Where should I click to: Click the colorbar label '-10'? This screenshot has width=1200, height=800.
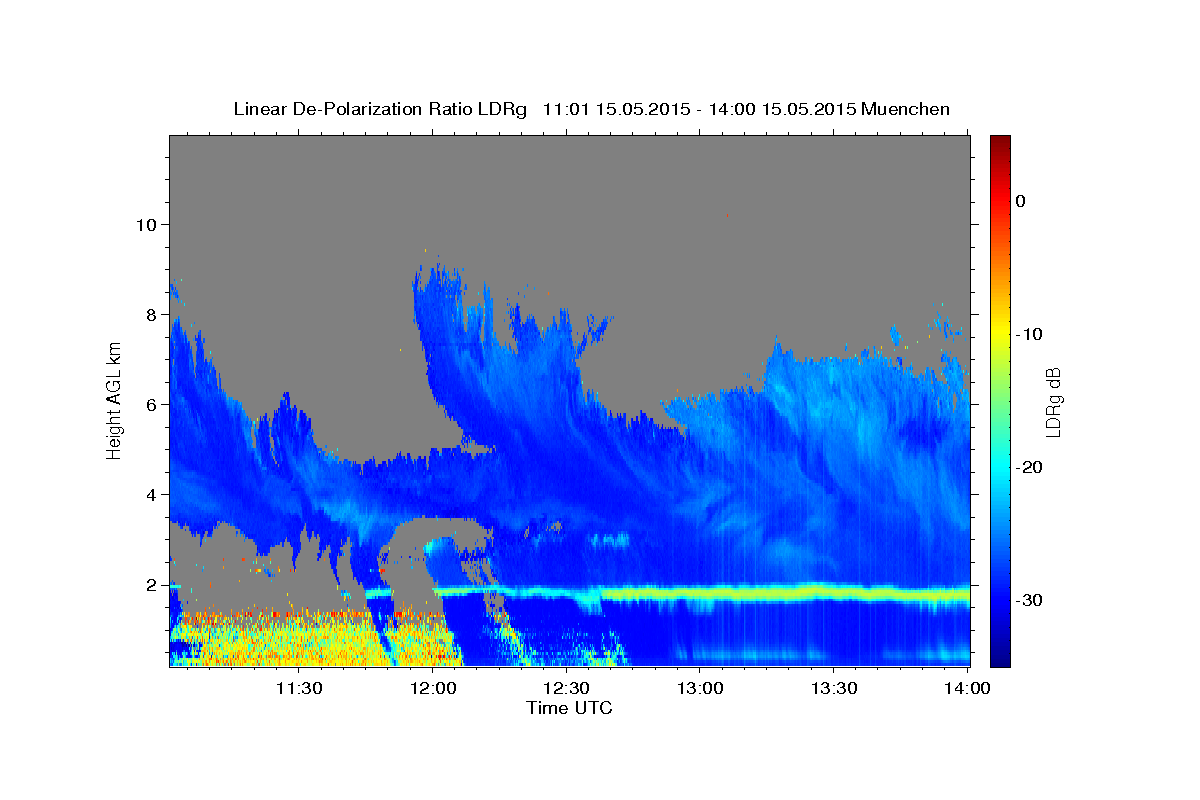coord(1030,334)
